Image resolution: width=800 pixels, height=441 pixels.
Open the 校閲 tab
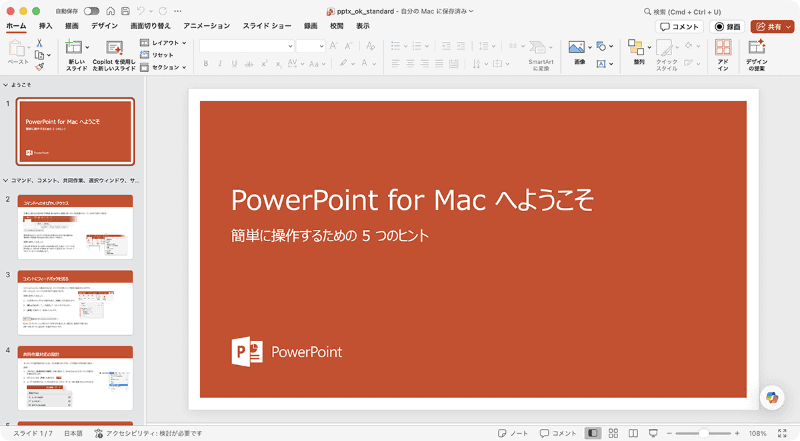point(336,26)
